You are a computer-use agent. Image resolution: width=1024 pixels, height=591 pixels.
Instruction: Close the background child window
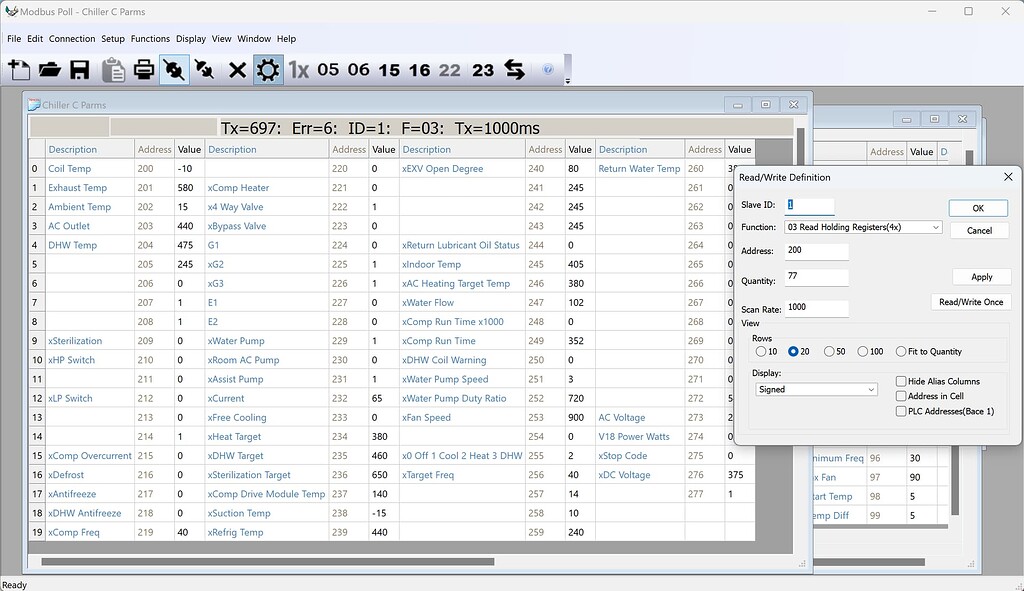coord(962,119)
